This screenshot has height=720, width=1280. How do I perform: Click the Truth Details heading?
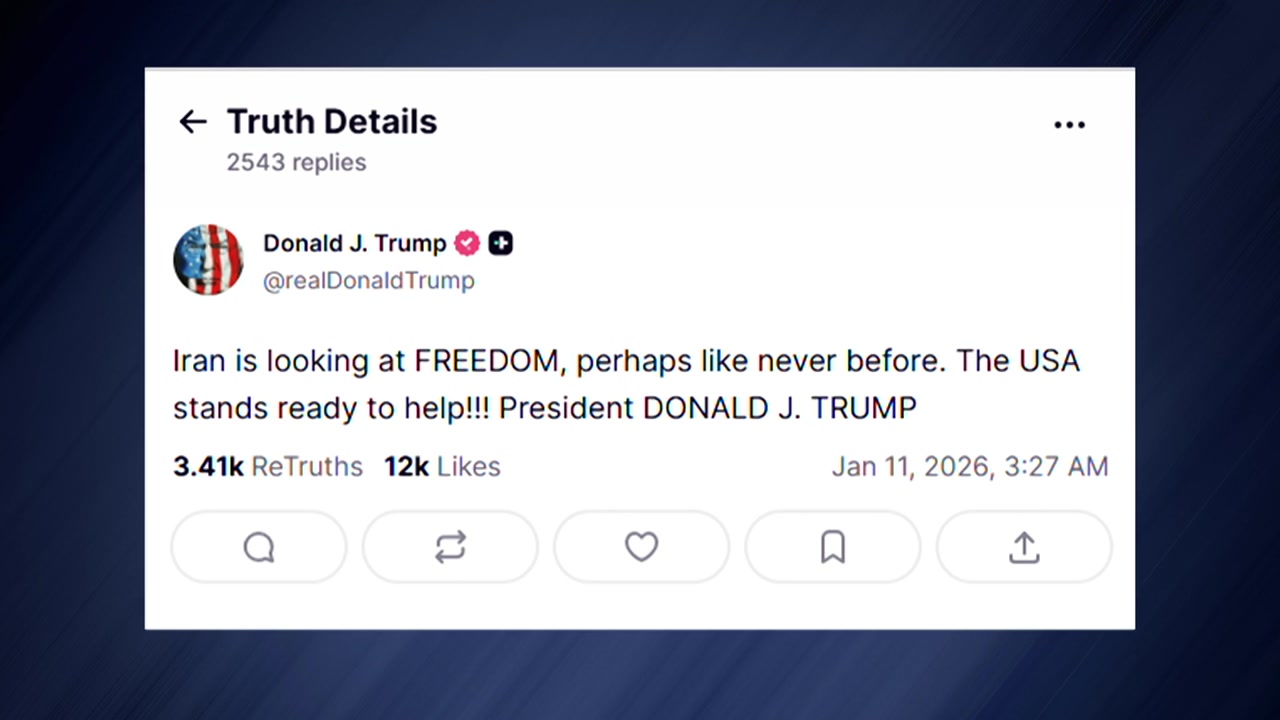point(331,122)
